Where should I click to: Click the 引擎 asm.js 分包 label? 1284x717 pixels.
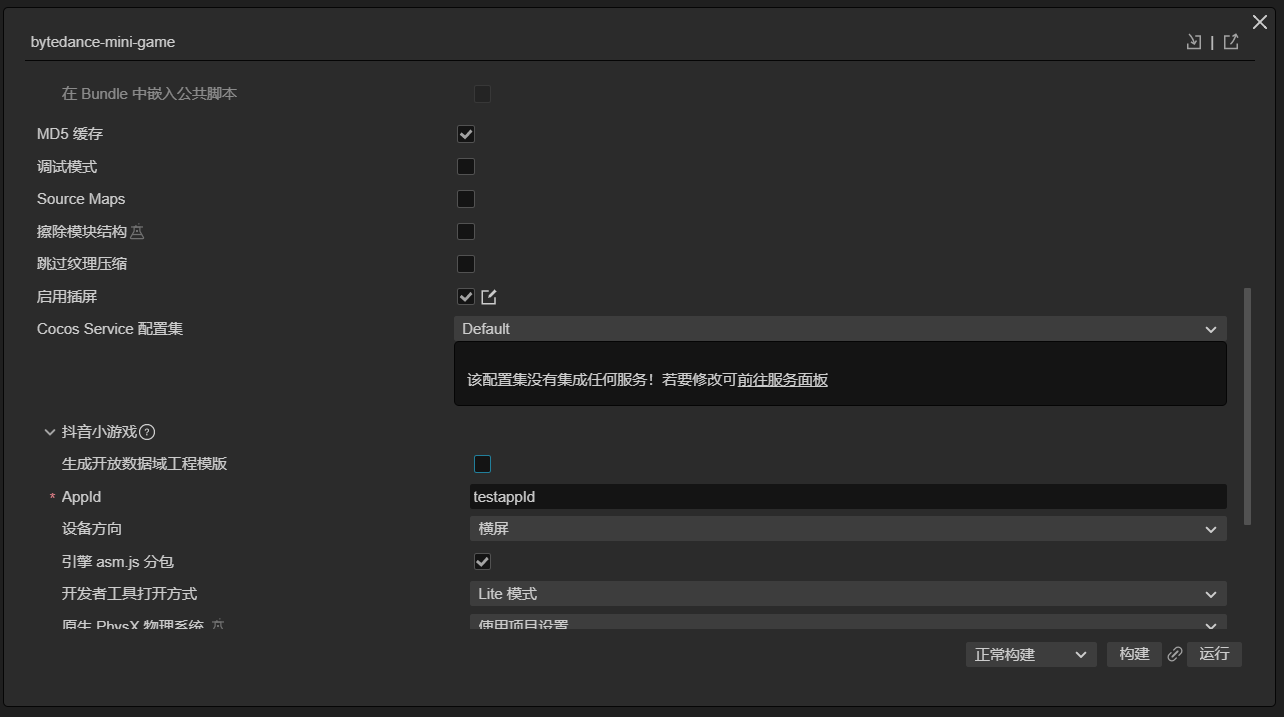pos(118,562)
